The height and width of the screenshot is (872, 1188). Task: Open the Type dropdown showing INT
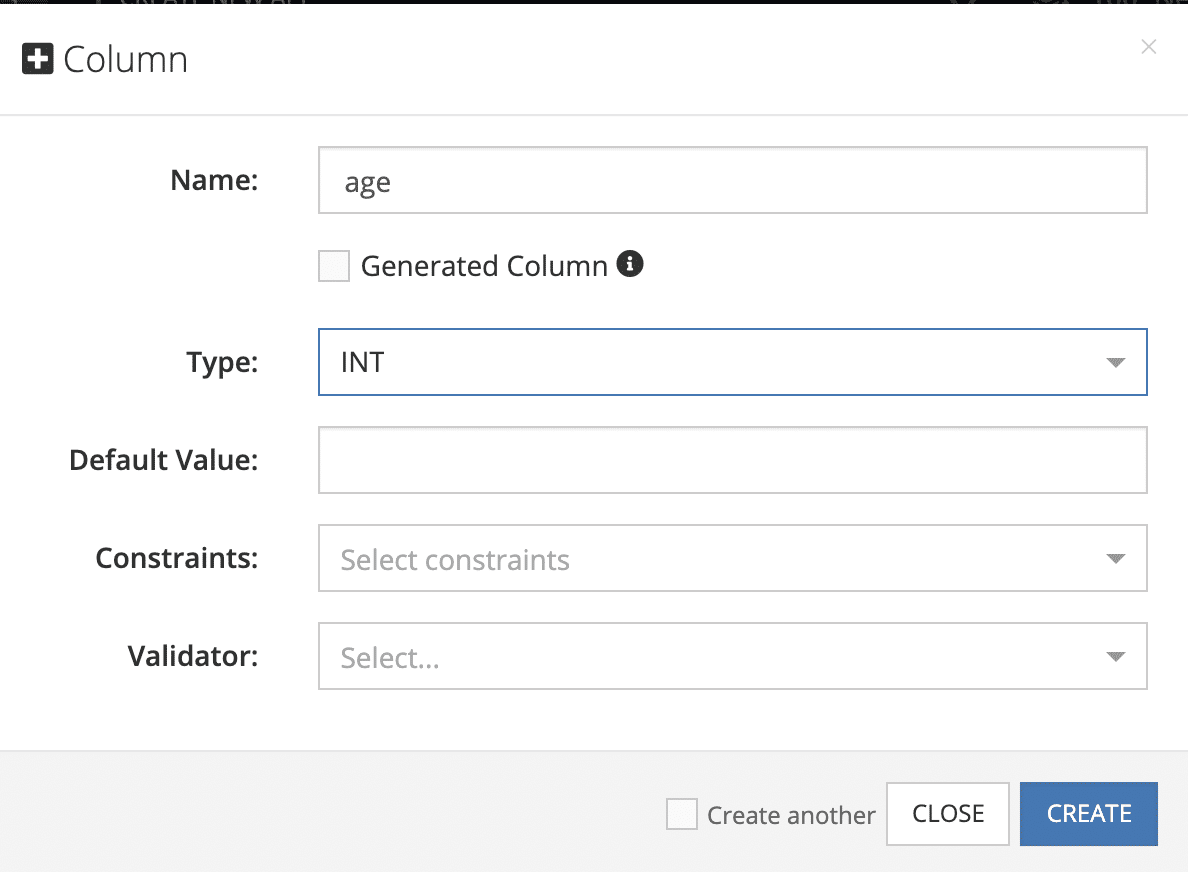click(733, 362)
